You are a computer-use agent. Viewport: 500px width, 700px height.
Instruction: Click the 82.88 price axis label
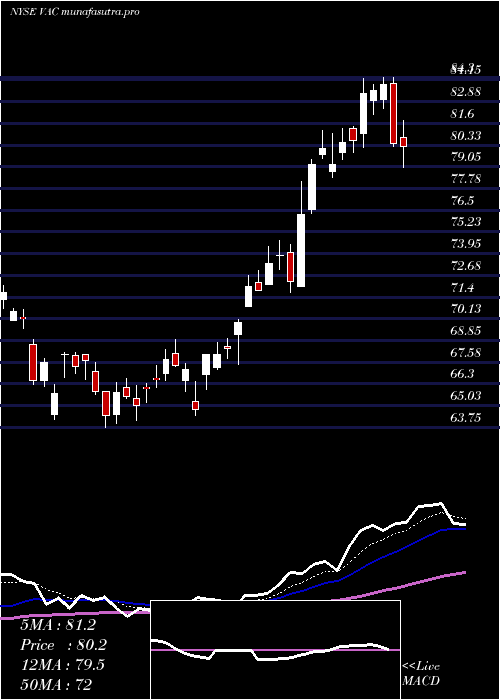(x=466, y=92)
